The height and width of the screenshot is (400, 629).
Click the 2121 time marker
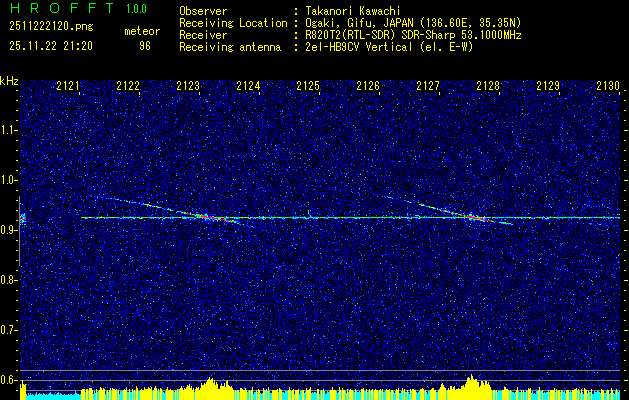(x=68, y=86)
